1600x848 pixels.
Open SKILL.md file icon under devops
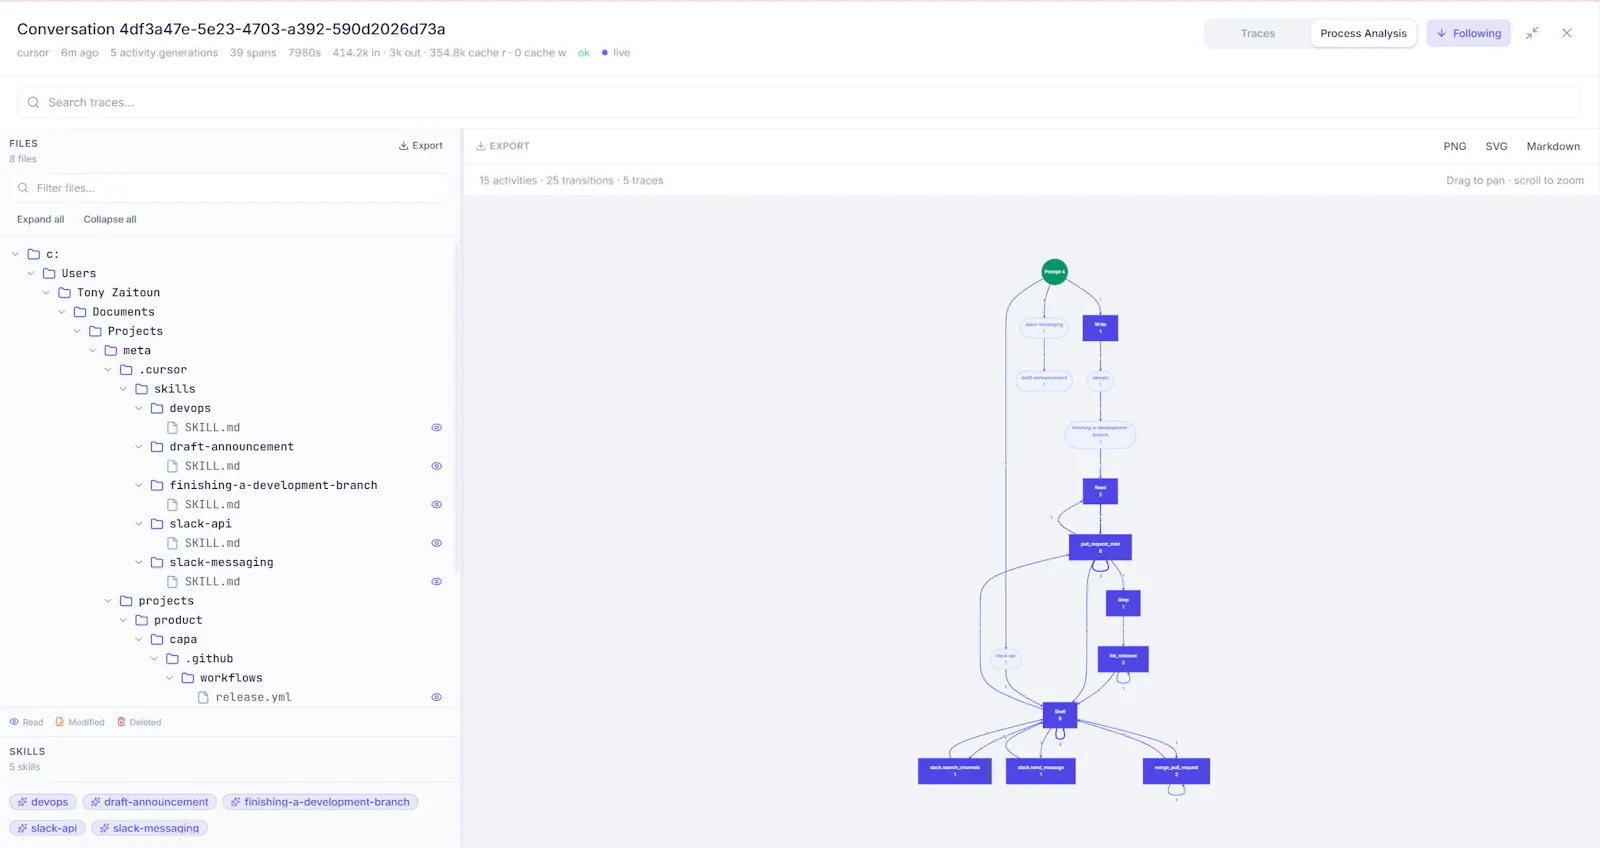point(172,427)
